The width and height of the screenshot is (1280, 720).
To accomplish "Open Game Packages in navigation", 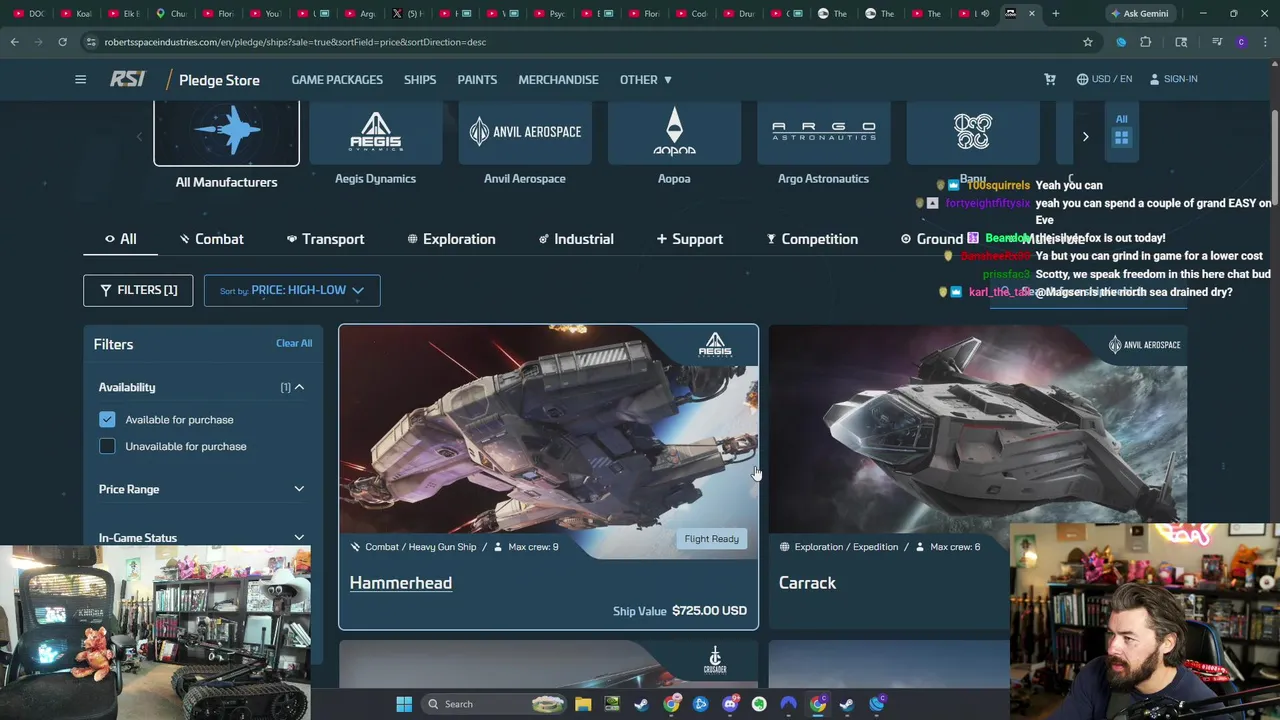I will (337, 80).
